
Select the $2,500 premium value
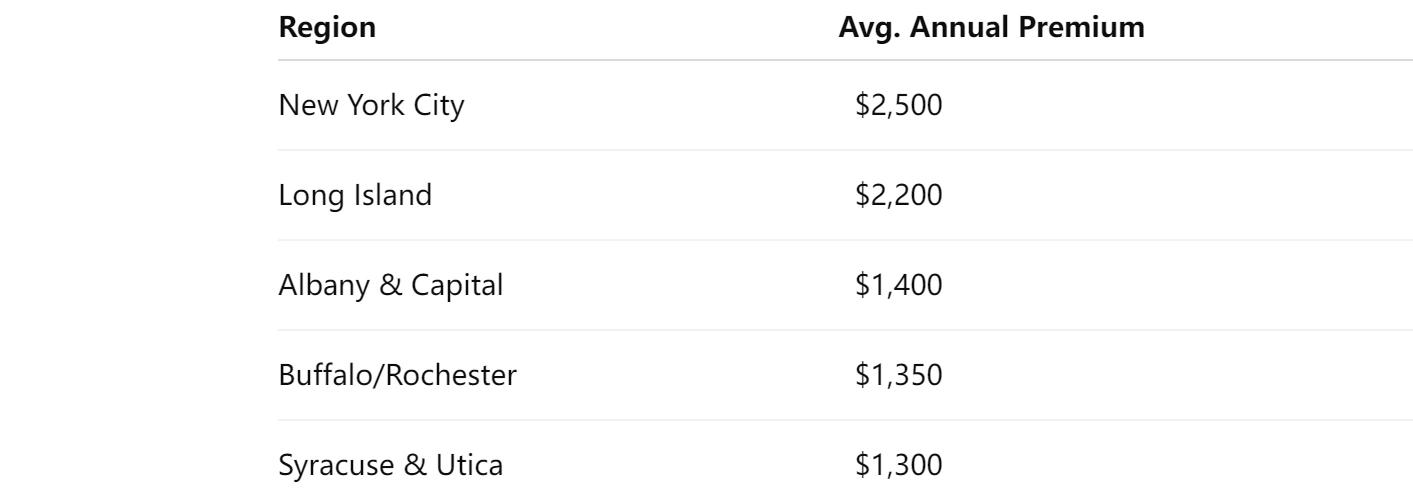pyautogui.click(x=899, y=105)
